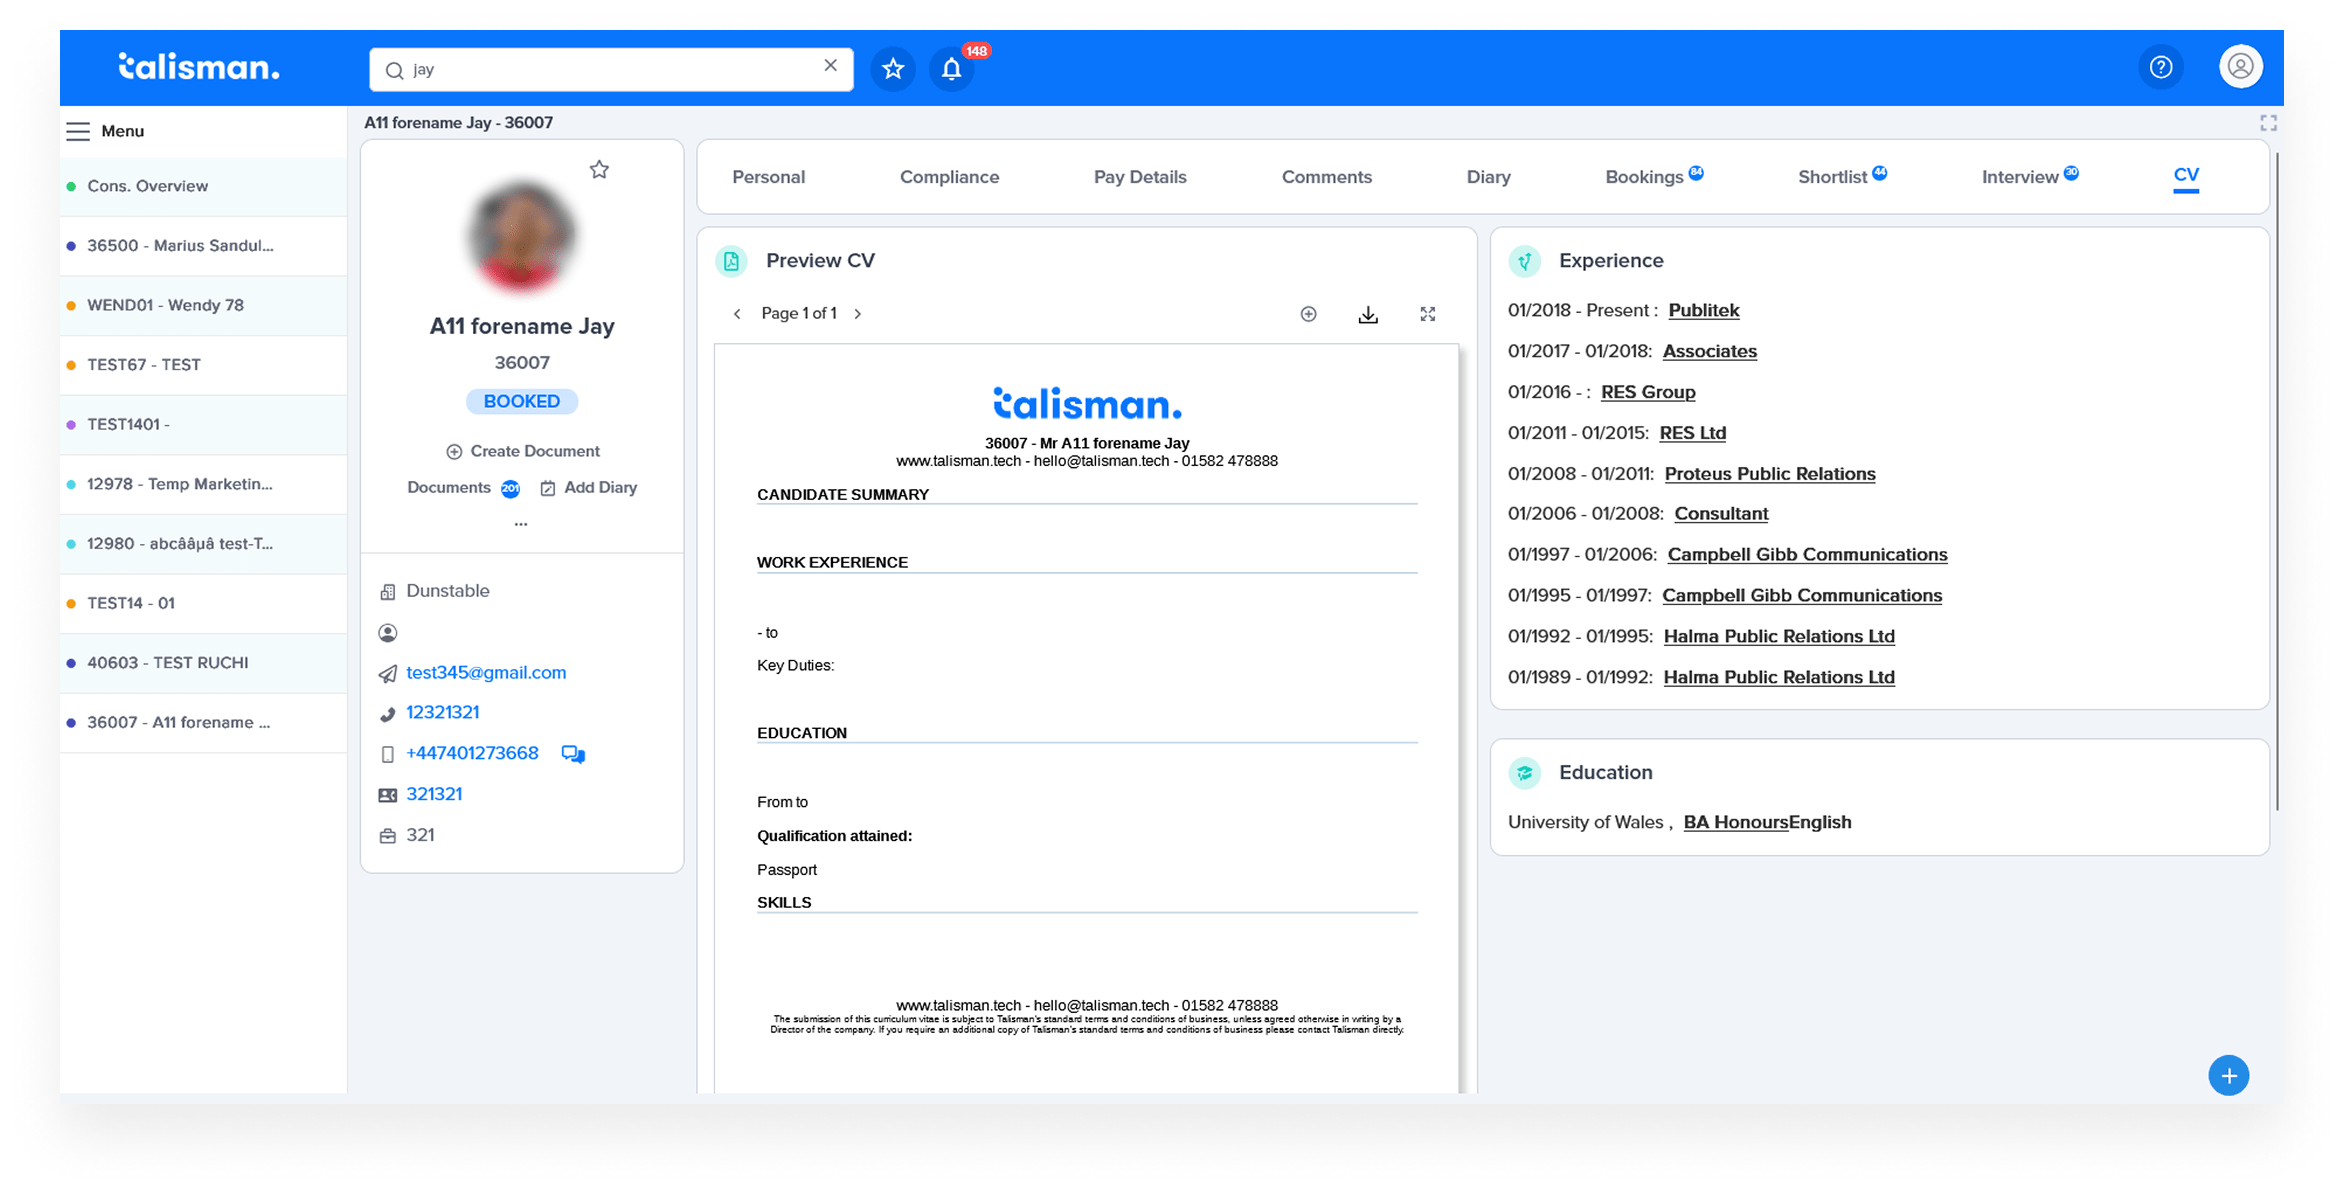Viewport: 2344px width, 1194px height.
Task: Download the CV preview
Action: (x=1368, y=315)
